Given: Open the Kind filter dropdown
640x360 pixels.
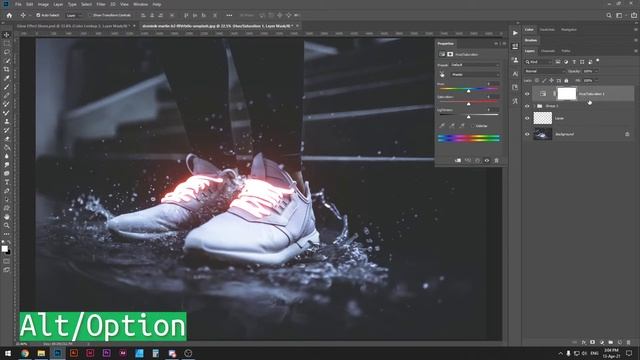Looking at the screenshot, I should coord(538,62).
